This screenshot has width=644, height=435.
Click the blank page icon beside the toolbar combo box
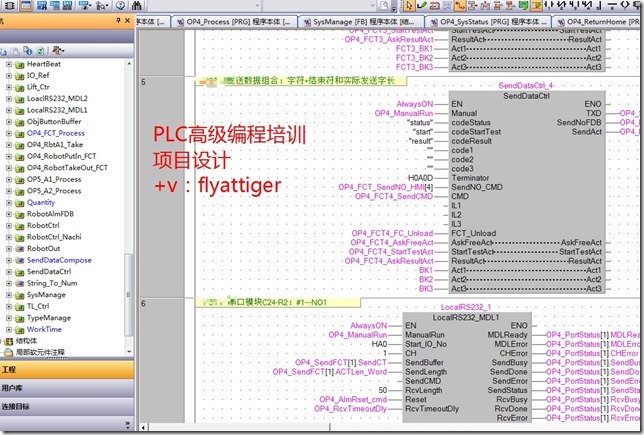[x=384, y=5]
